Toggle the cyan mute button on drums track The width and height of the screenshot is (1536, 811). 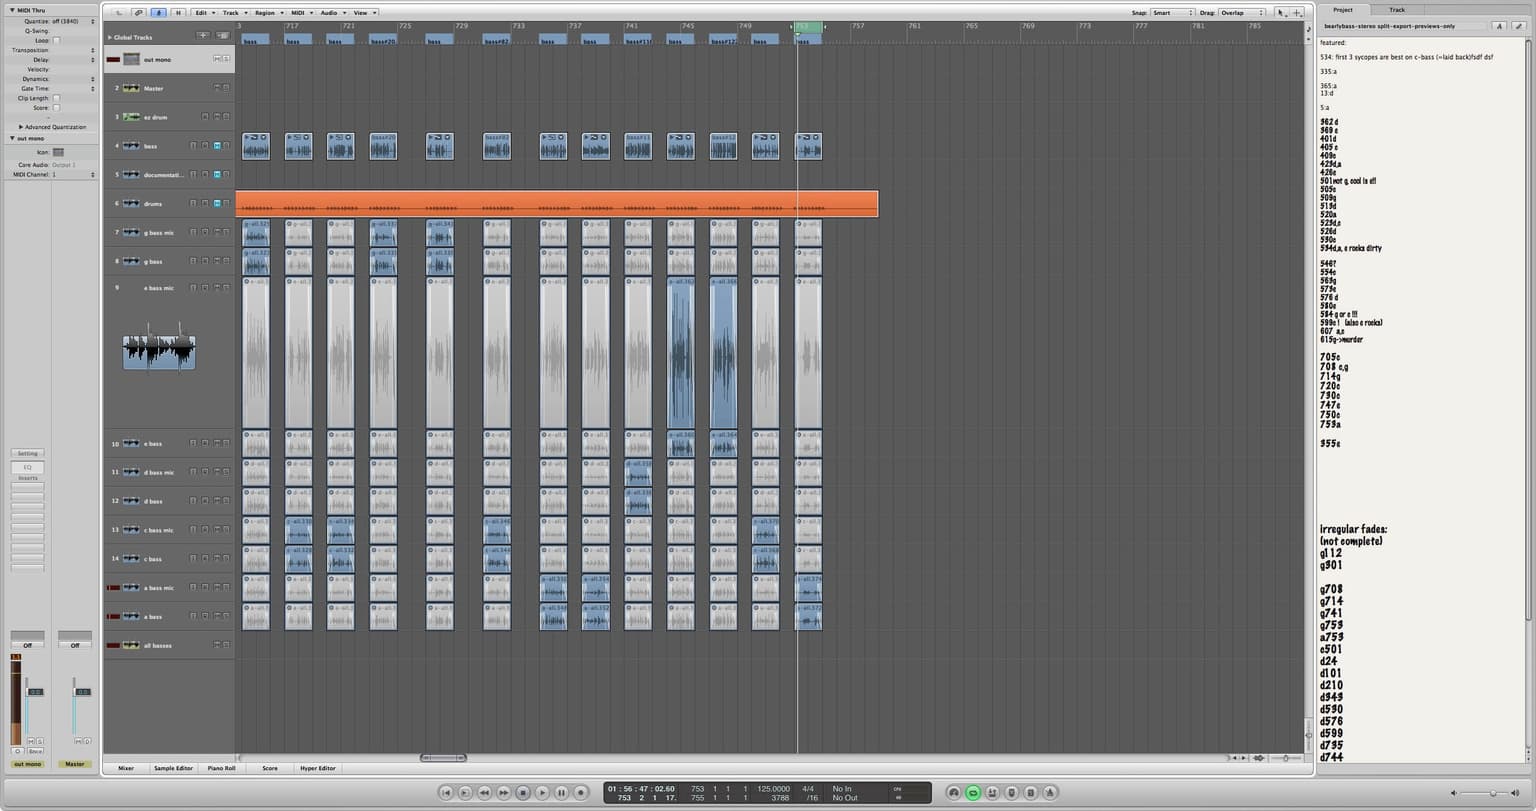click(216, 203)
